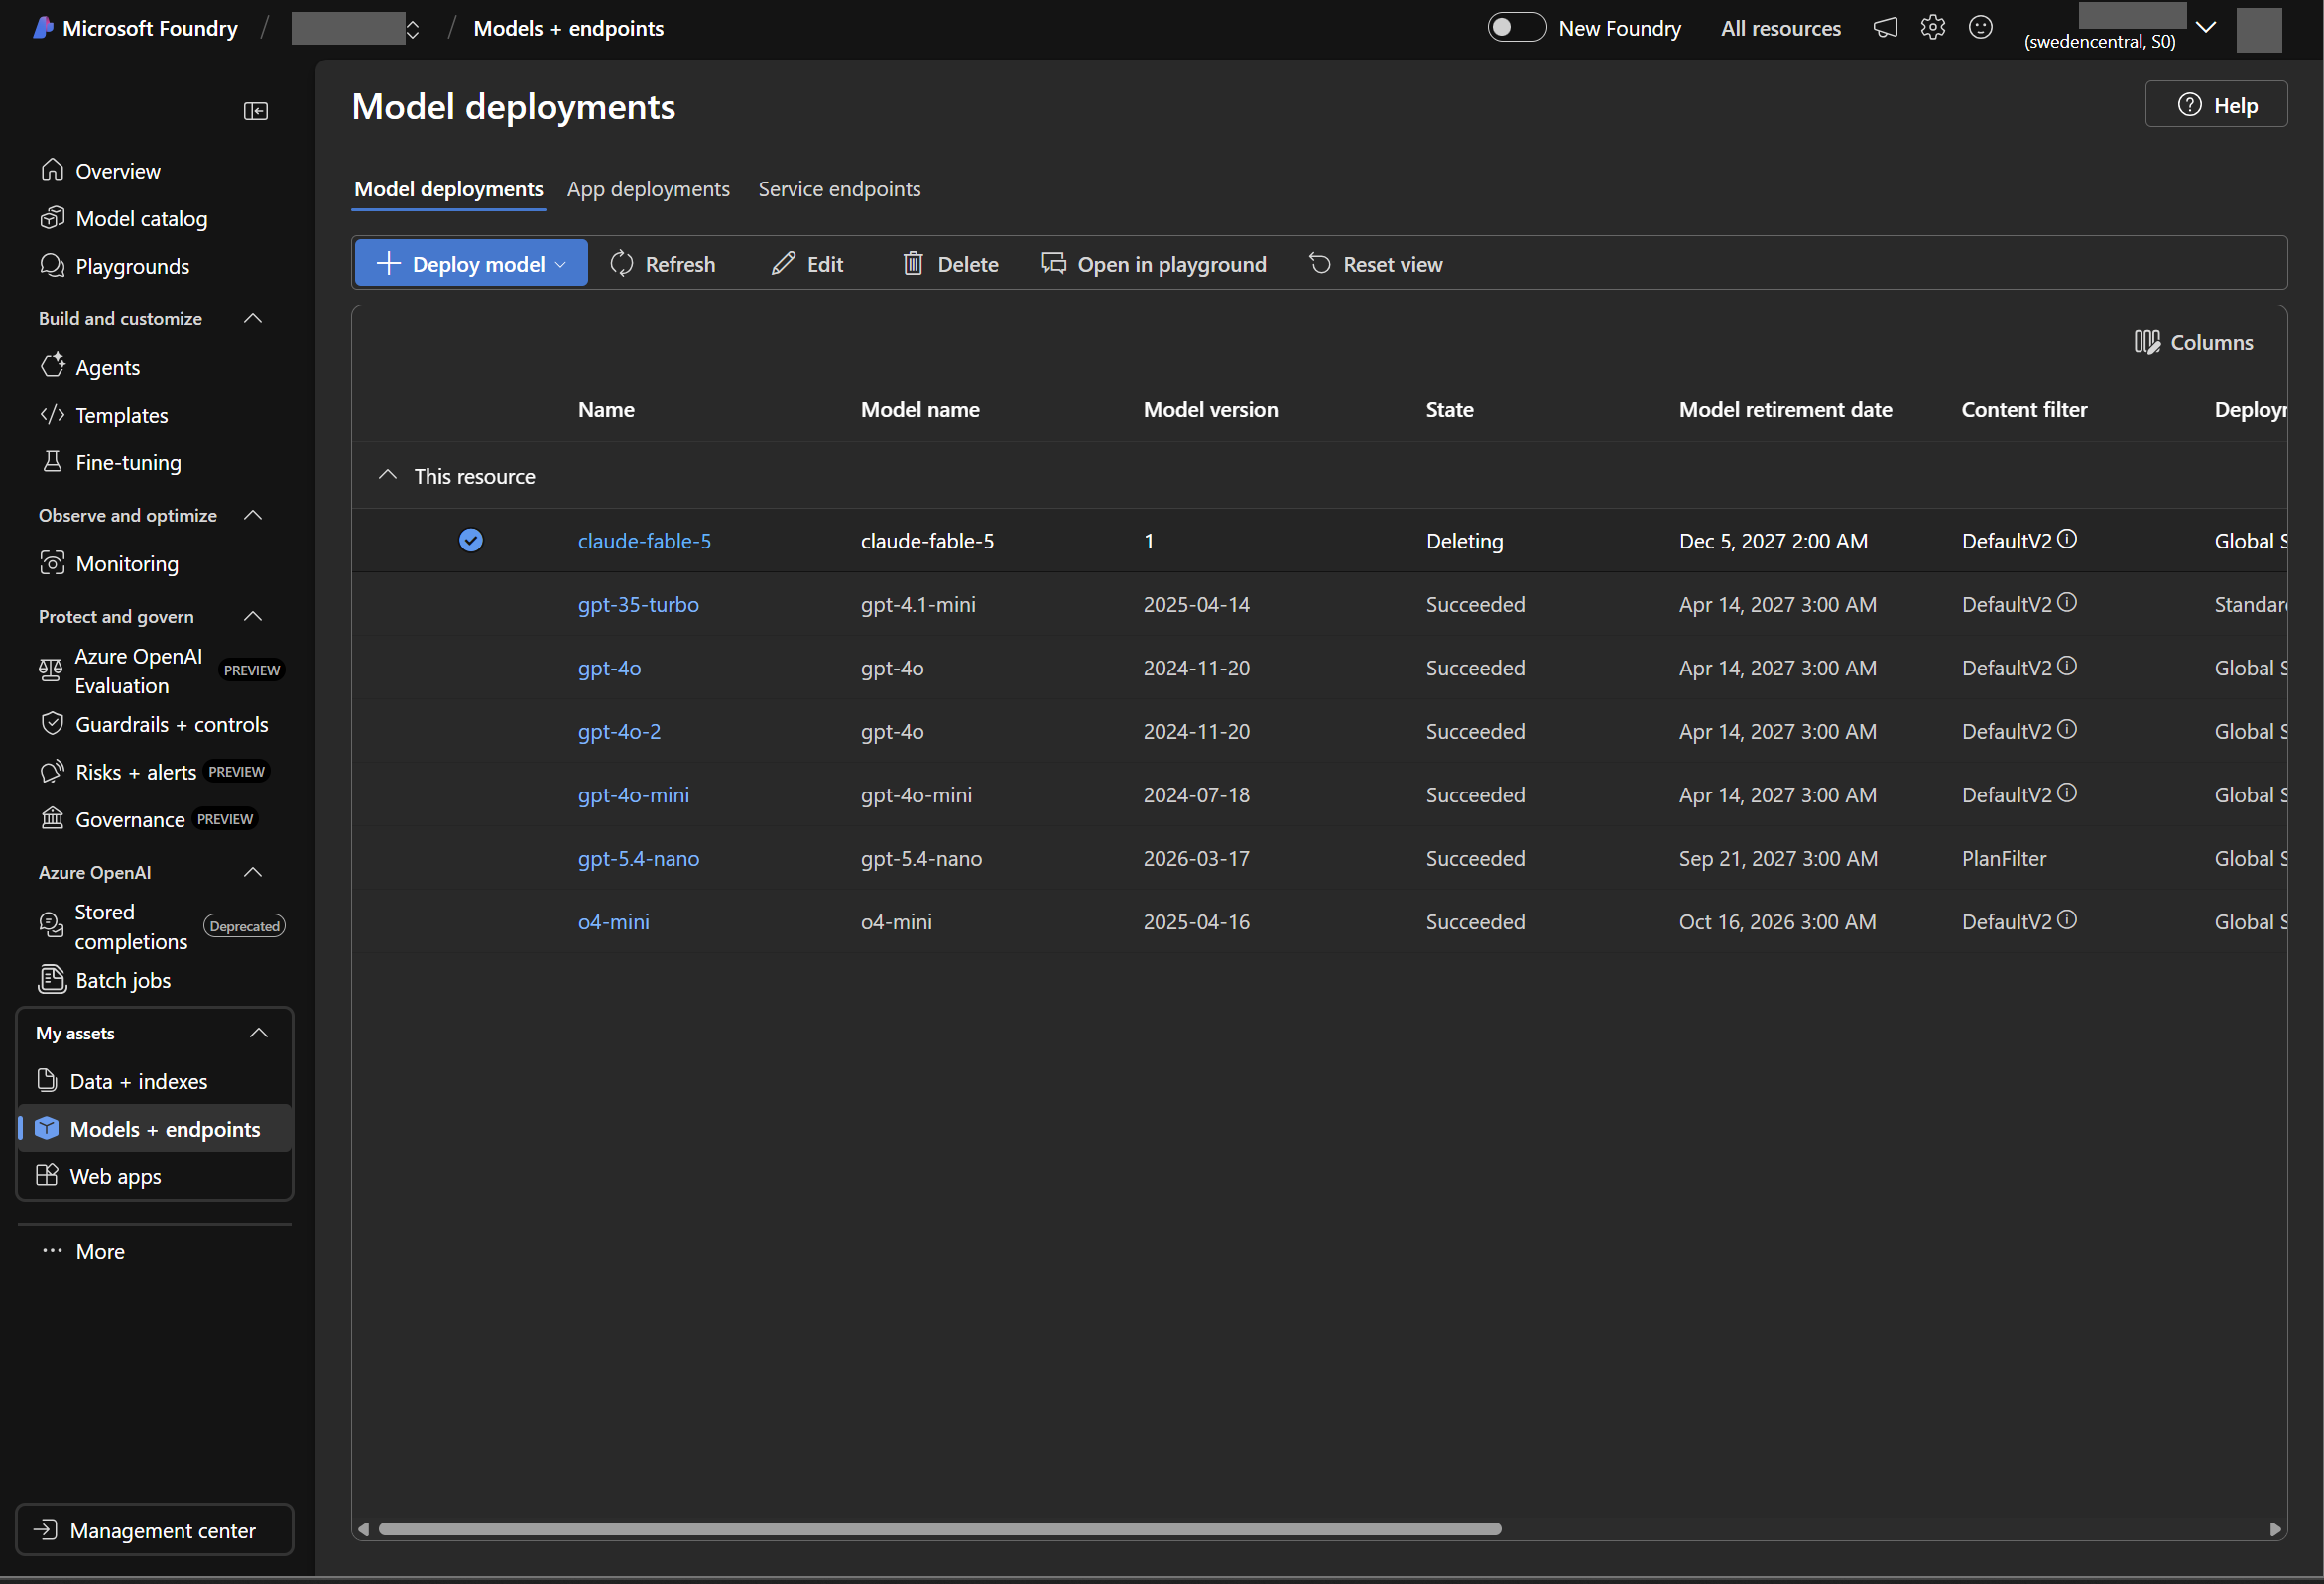The image size is (2324, 1584).
Task: Open the gpt-5.4-nano deployment link
Action: (639, 857)
